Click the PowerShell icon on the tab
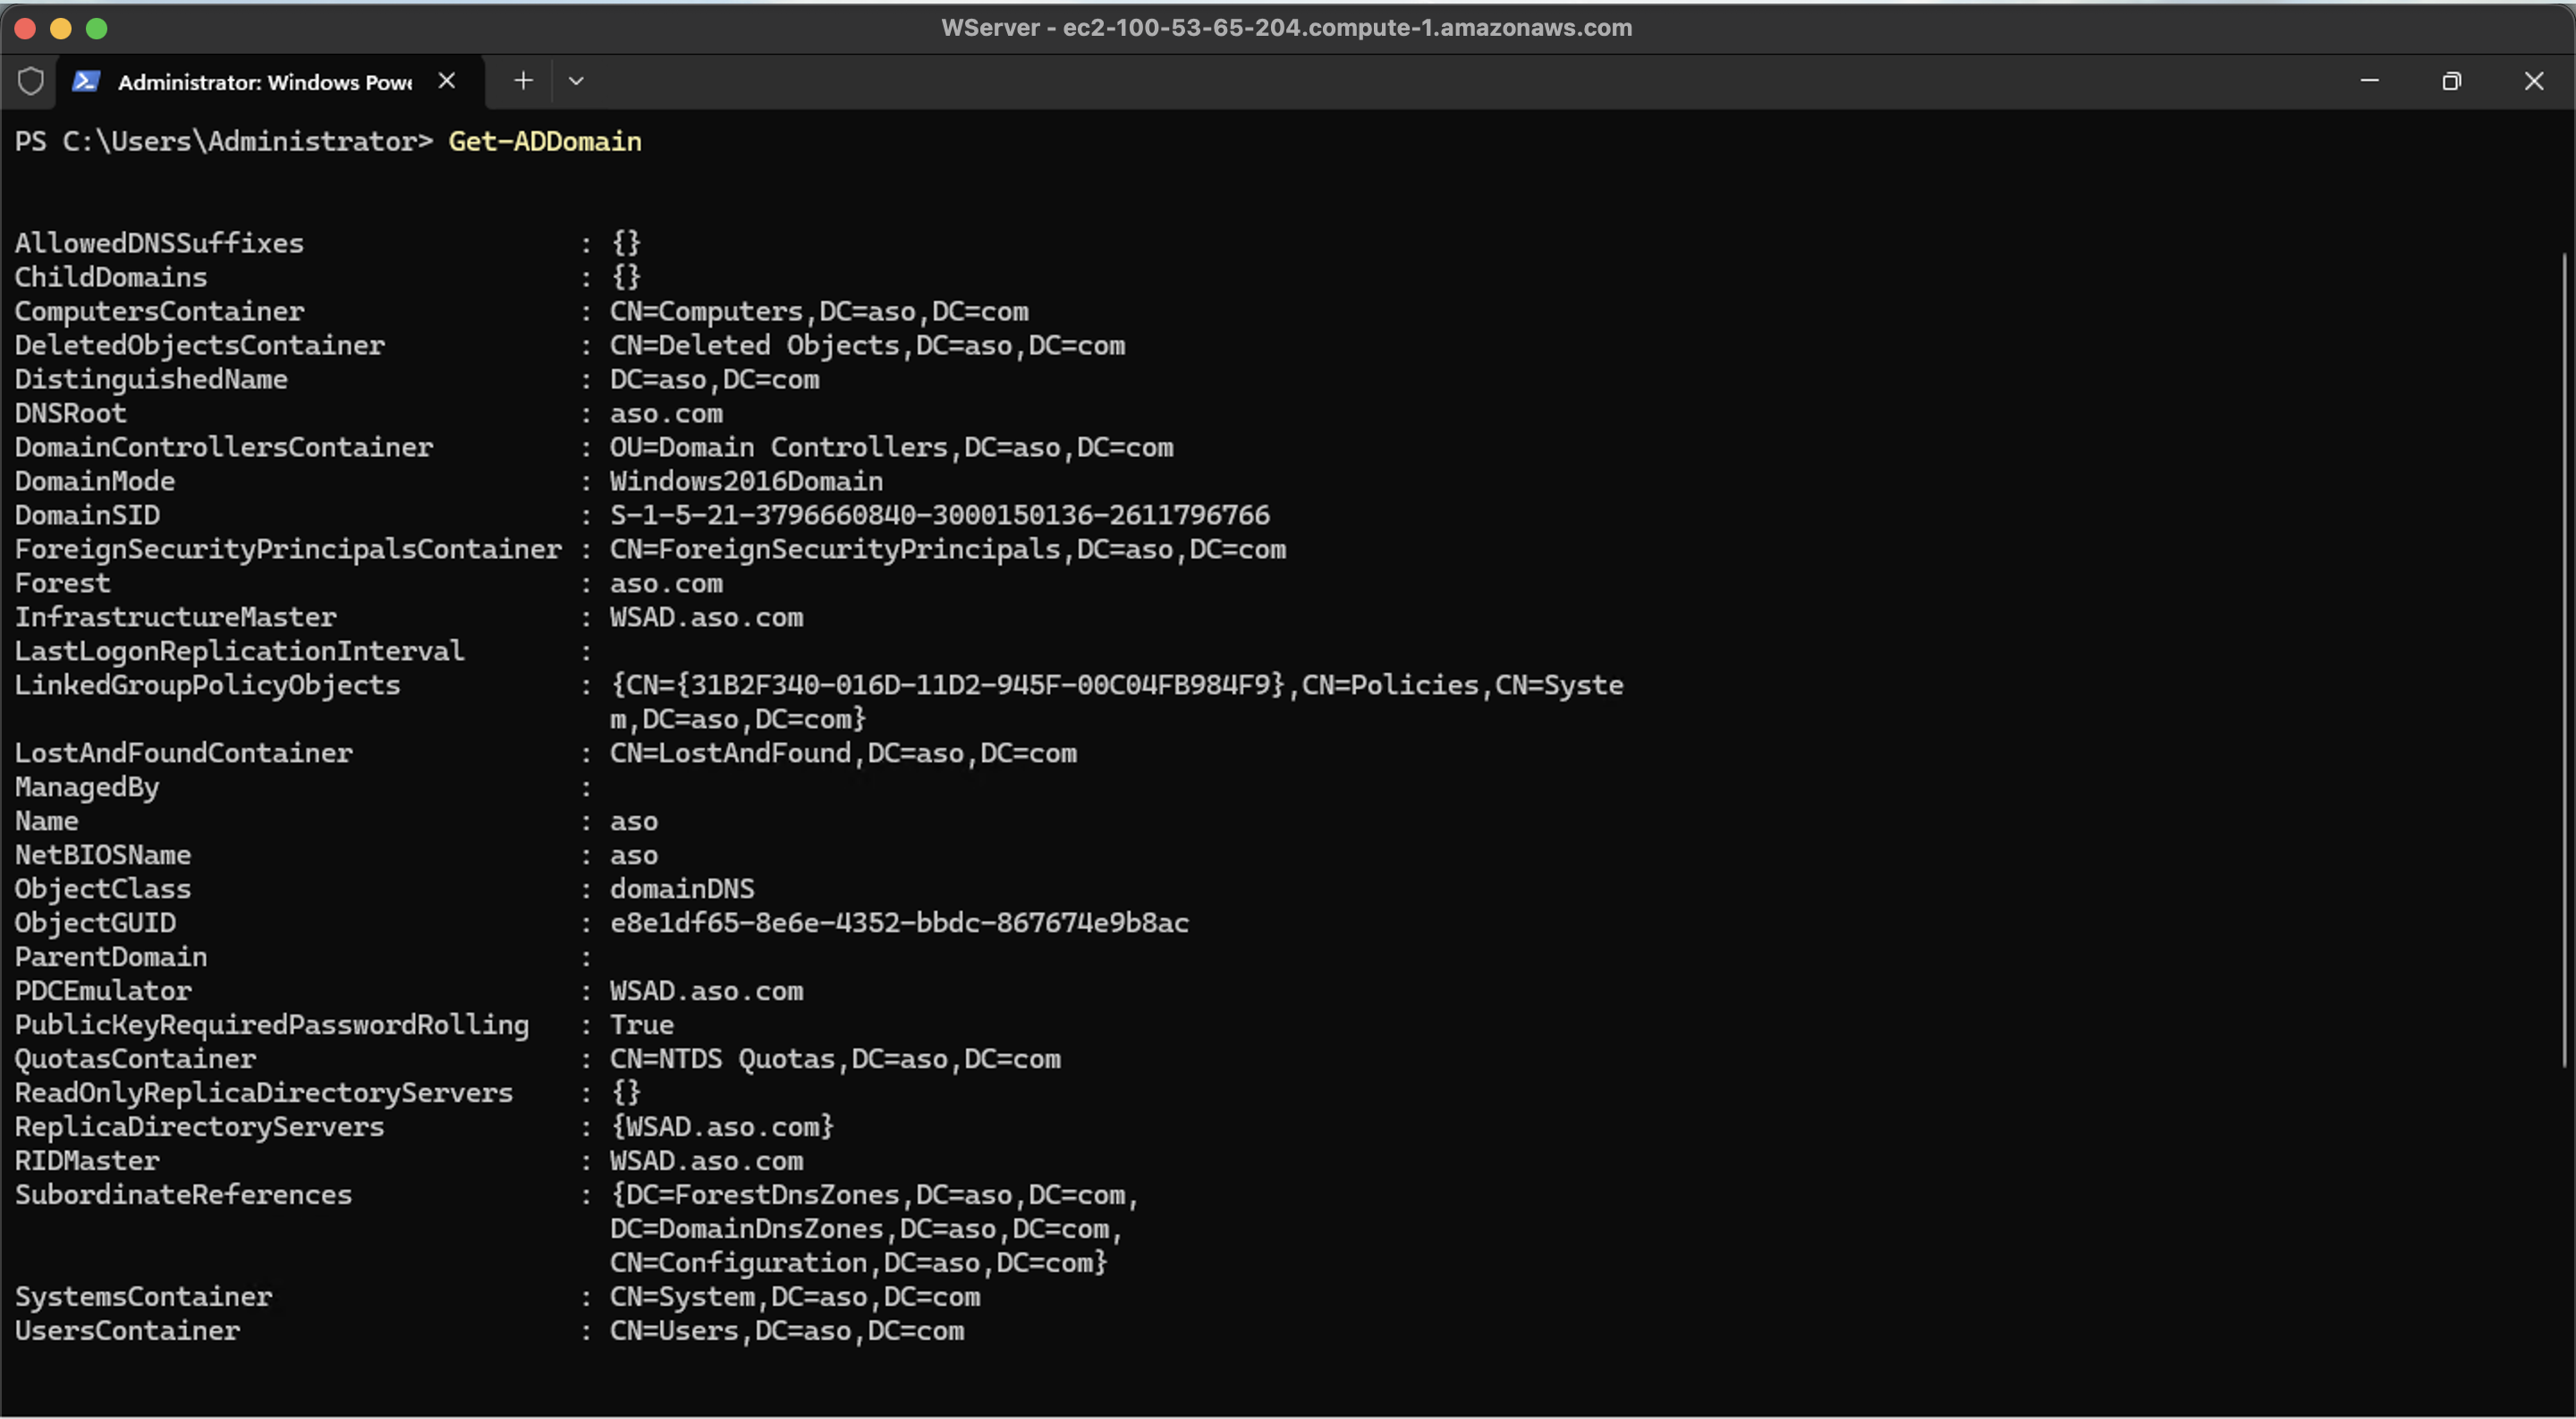The height and width of the screenshot is (1419, 2576). pyautogui.click(x=86, y=81)
